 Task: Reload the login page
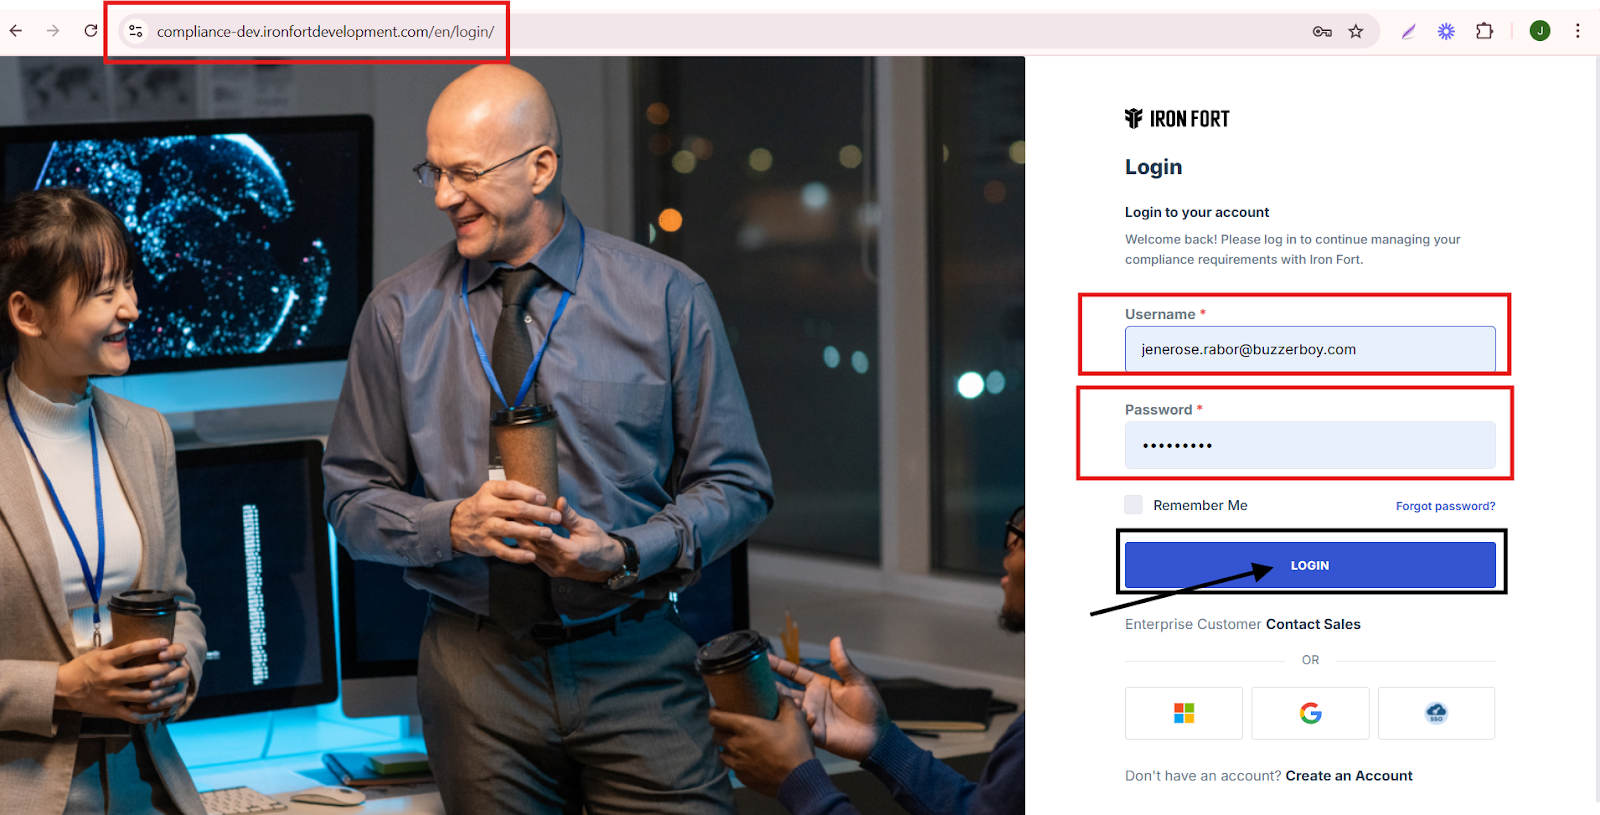(91, 31)
